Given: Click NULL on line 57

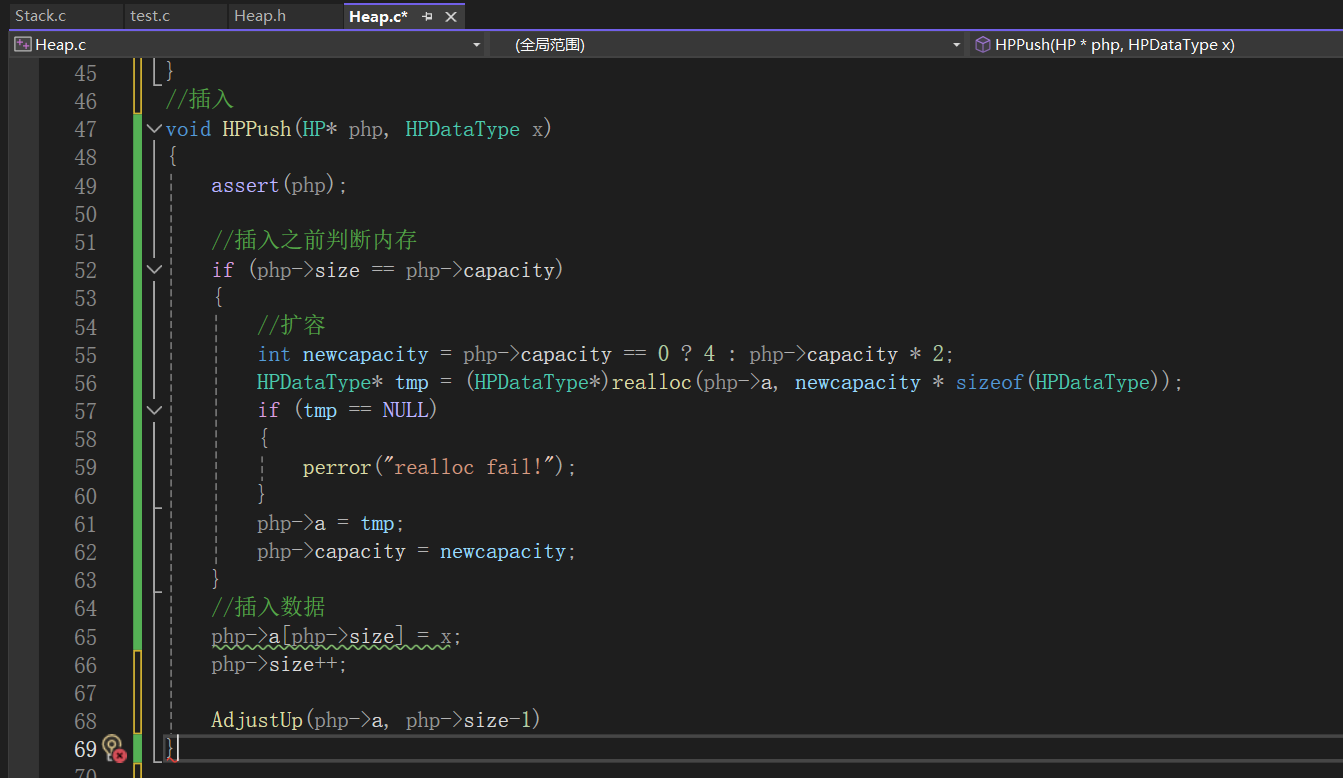Looking at the screenshot, I should point(405,410).
